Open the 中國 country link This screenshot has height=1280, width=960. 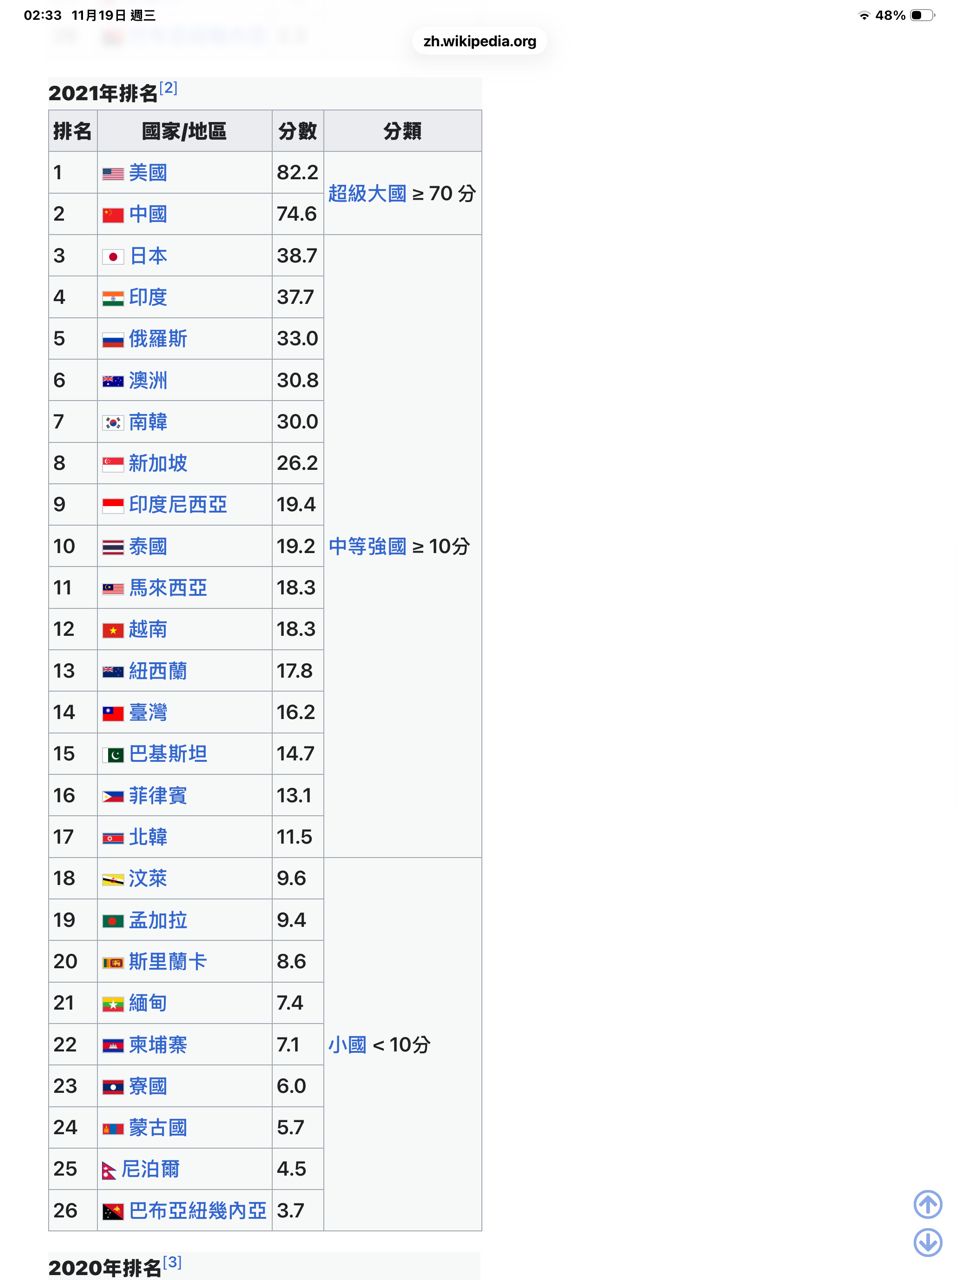(148, 214)
